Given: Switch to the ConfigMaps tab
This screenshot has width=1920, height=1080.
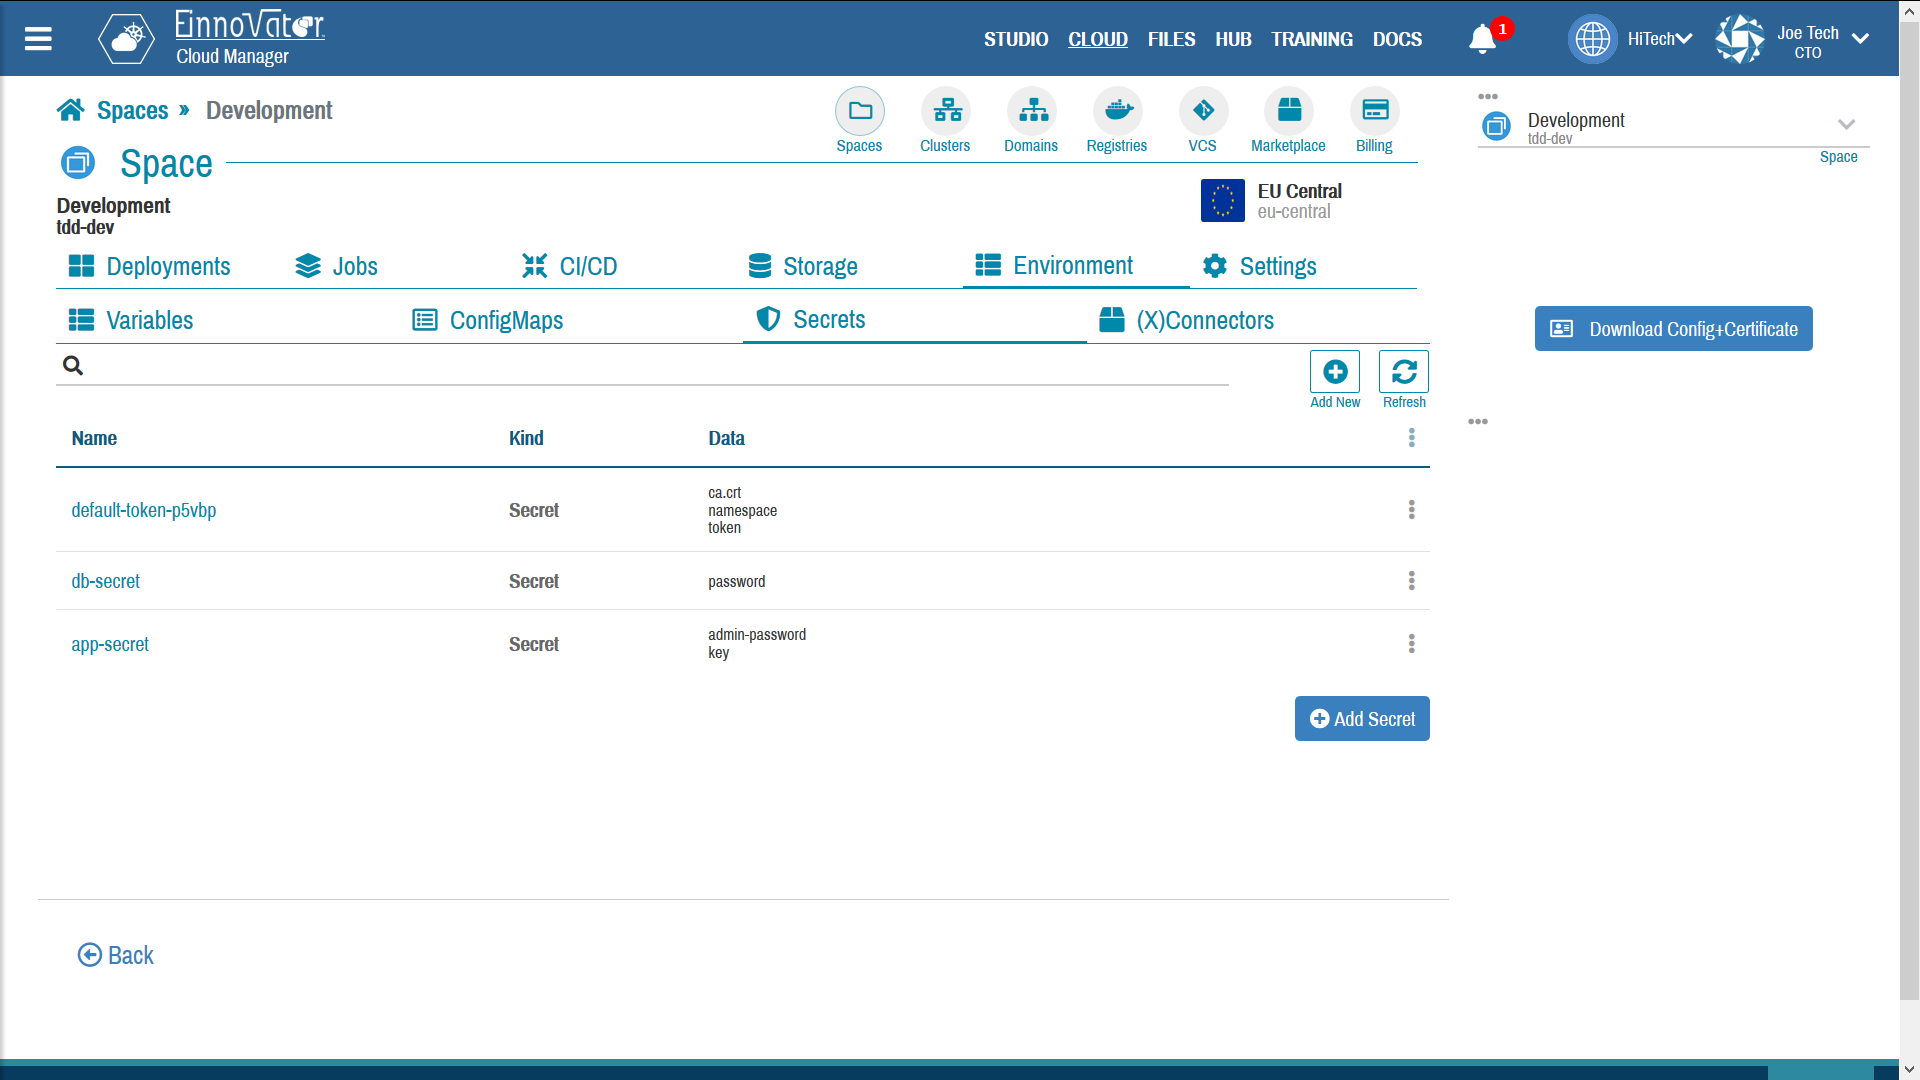Looking at the screenshot, I should [505, 320].
